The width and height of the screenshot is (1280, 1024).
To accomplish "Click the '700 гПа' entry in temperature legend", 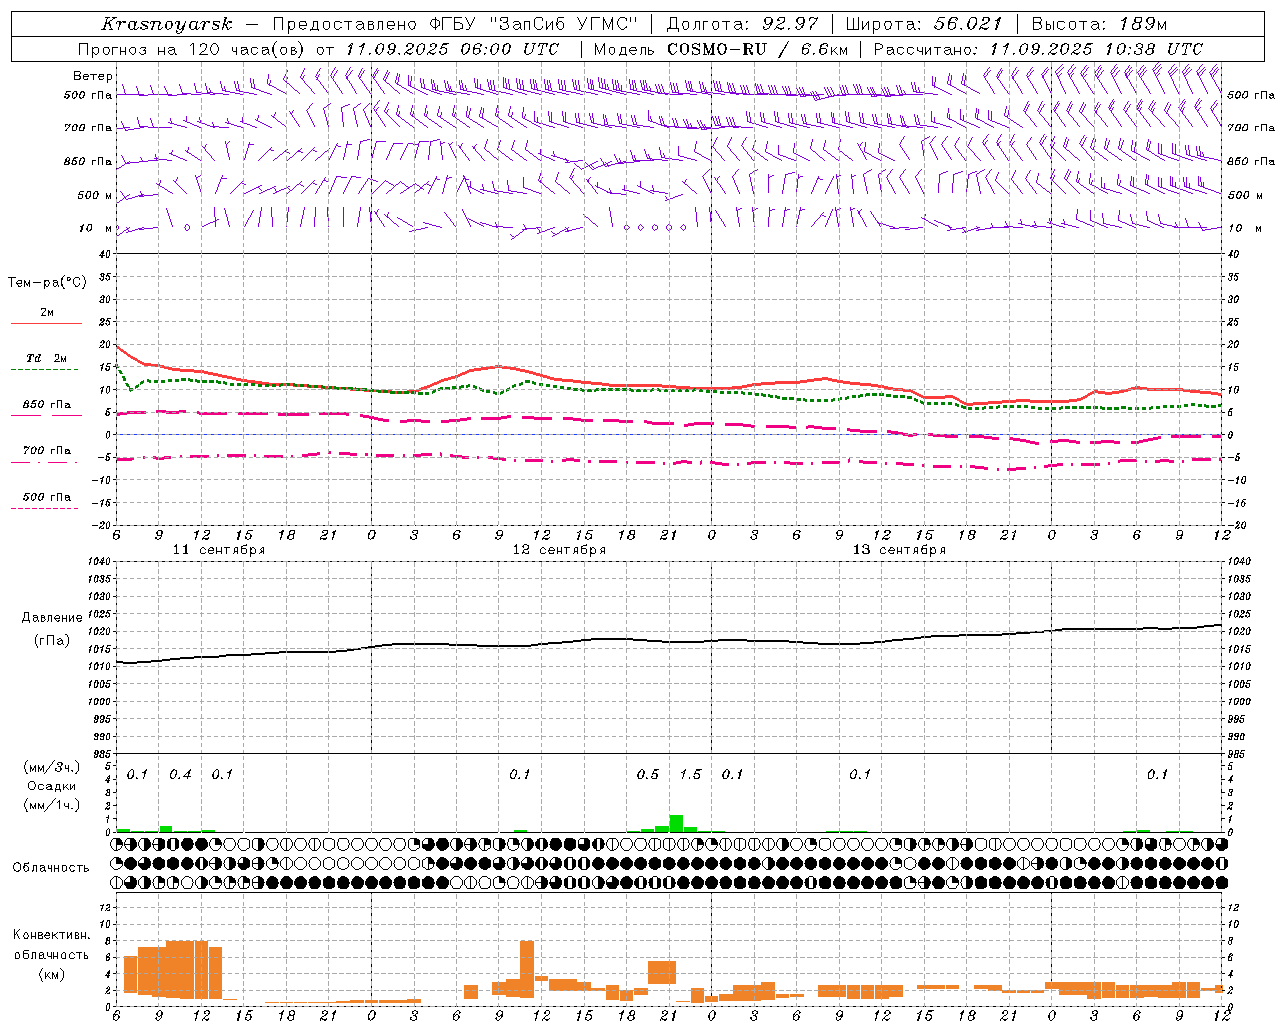I will click(47, 451).
